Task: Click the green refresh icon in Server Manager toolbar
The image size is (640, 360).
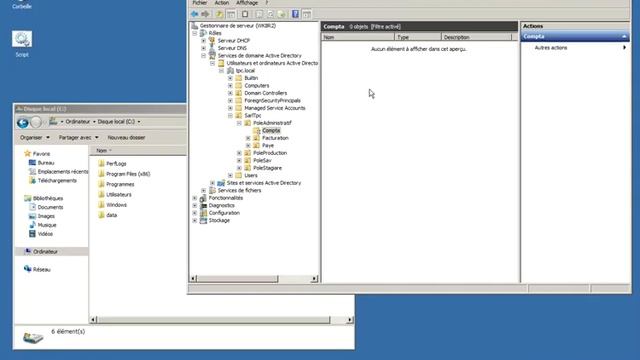Action: tap(281, 14)
